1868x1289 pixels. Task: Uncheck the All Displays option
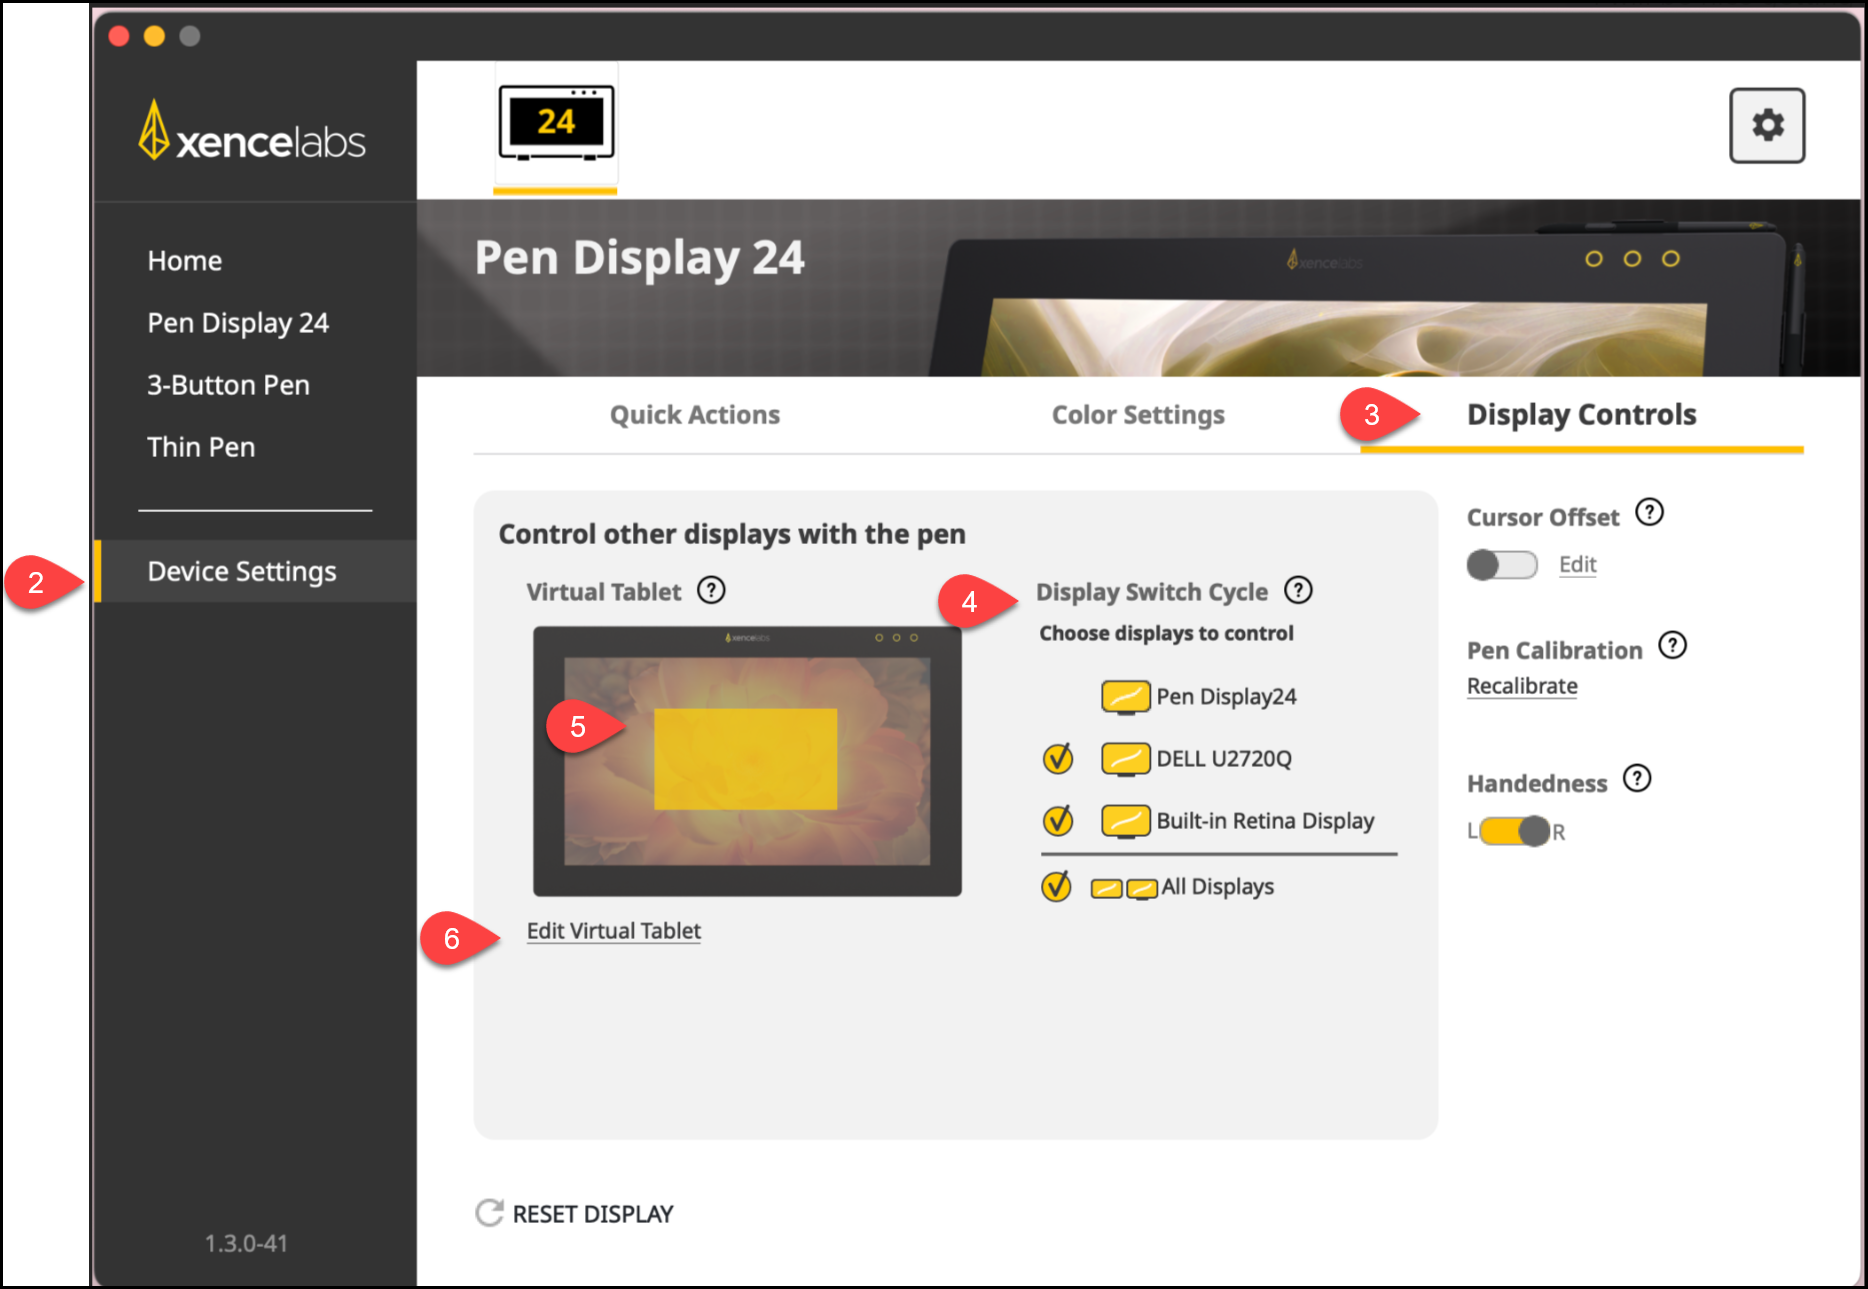click(1056, 887)
